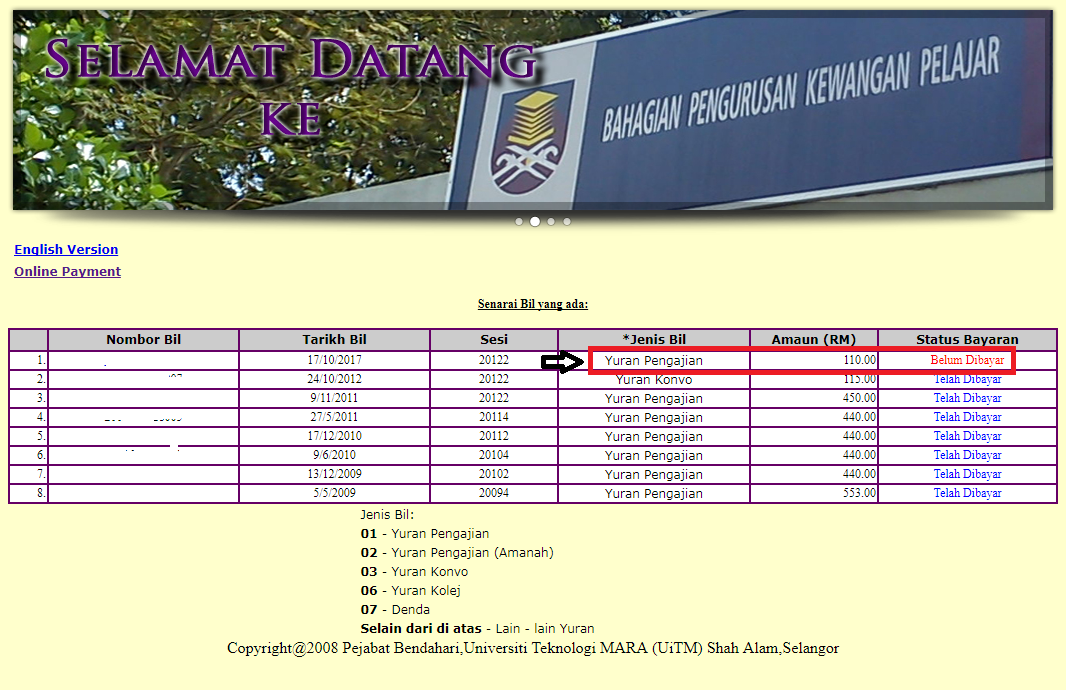
Task: Select the highlighted Yuran Pengajian row
Action: pos(652,360)
